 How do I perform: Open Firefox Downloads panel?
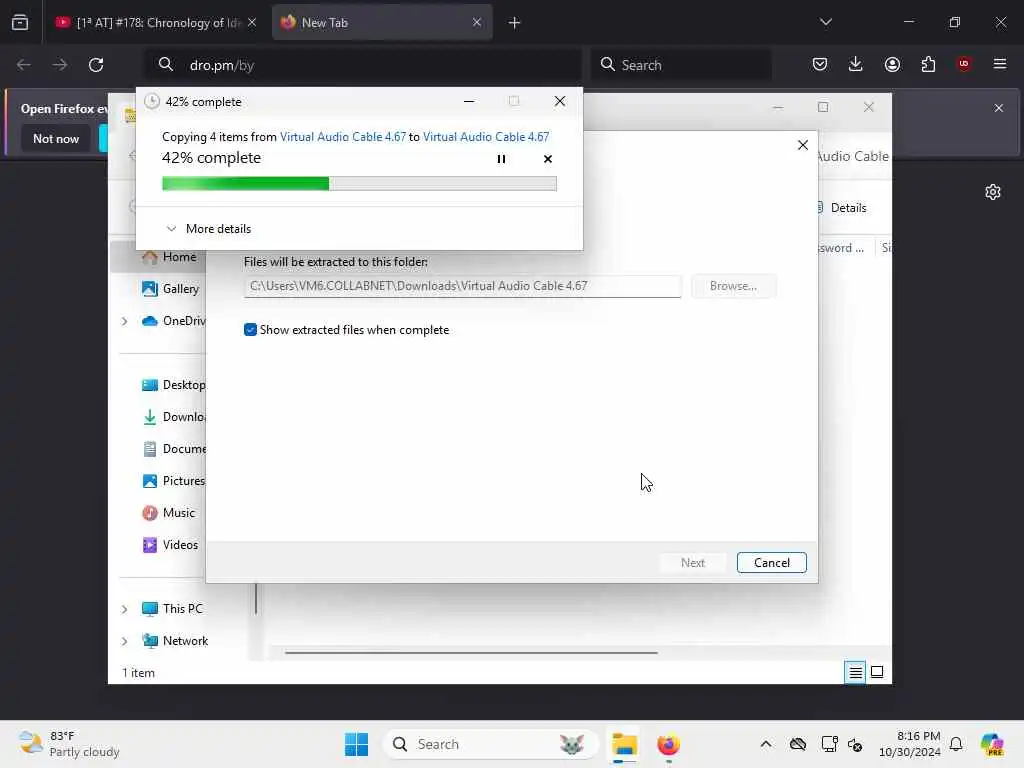coord(856,64)
